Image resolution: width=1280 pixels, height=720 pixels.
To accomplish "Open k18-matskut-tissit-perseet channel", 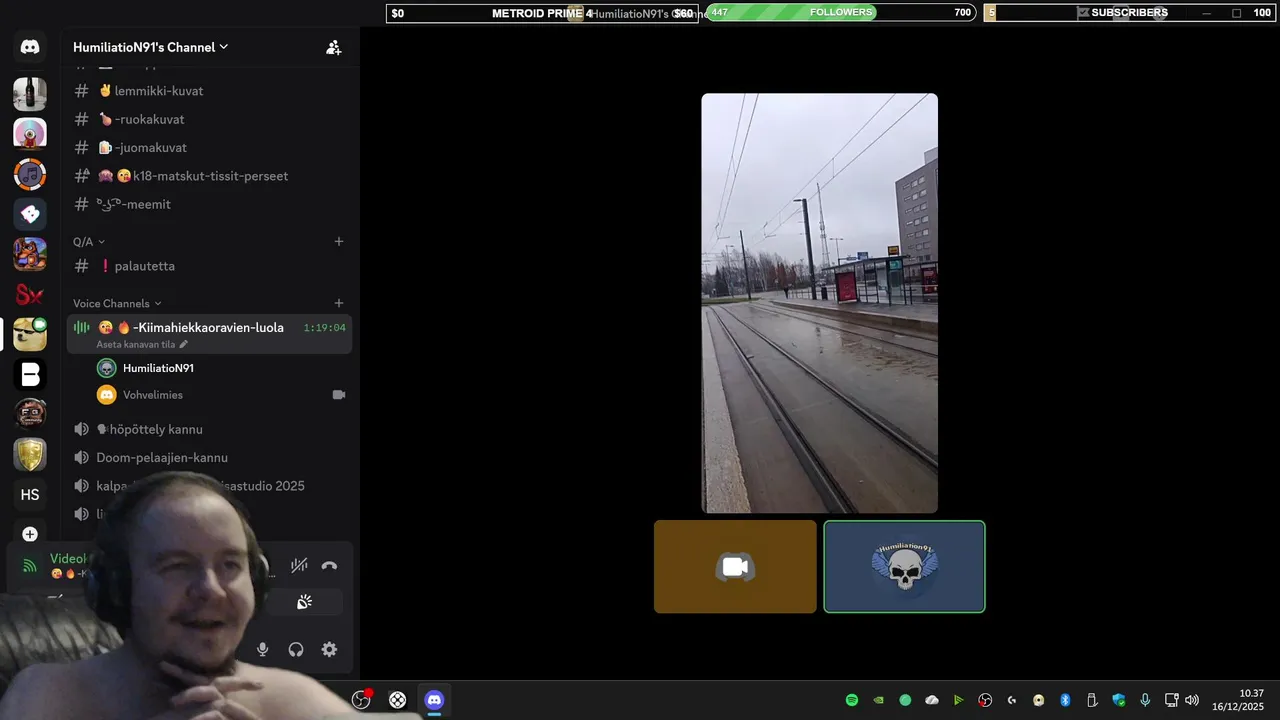I will (x=209, y=176).
